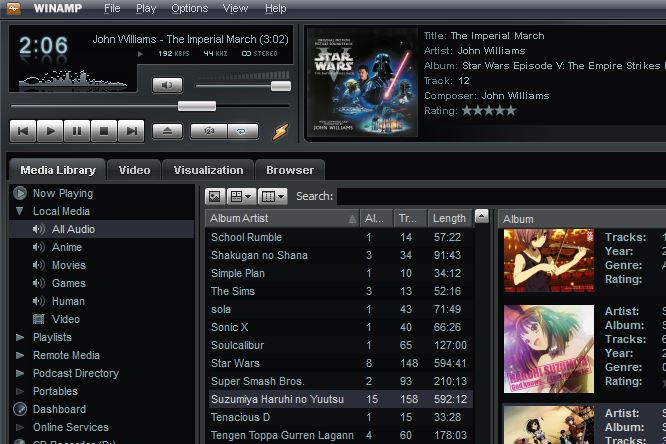
Task: Sort by the Tr... tracks column
Action: tap(411, 218)
